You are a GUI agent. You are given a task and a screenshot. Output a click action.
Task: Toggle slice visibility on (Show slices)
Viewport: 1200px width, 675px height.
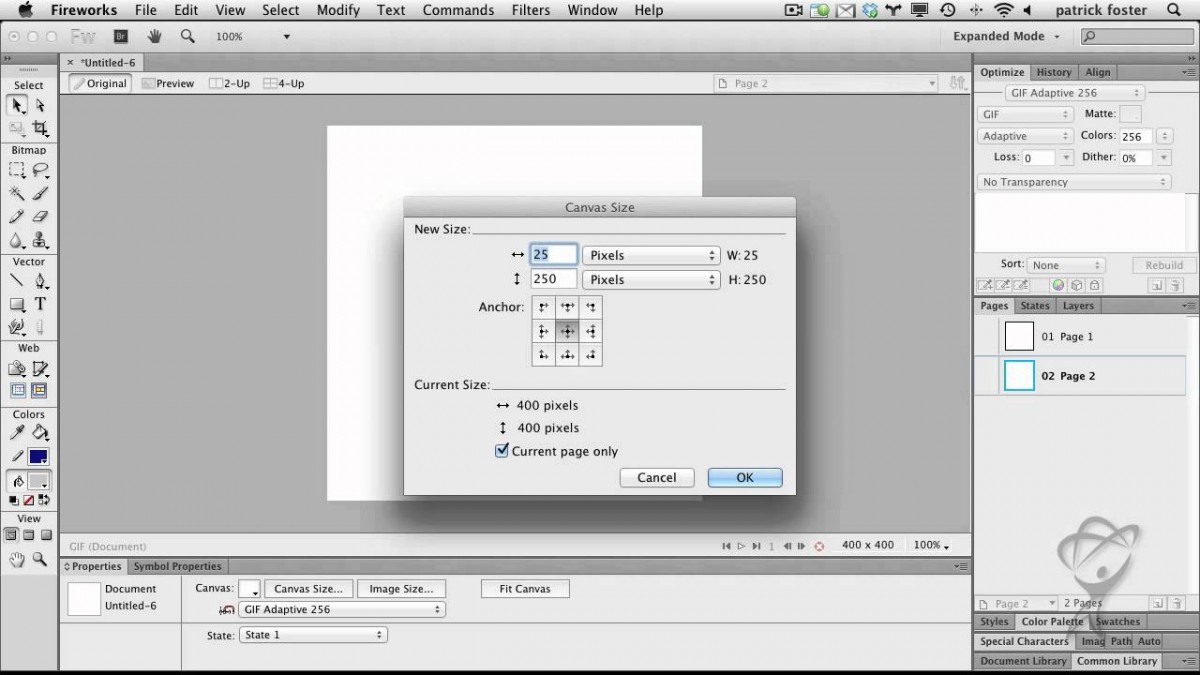pyautogui.click(x=40, y=391)
